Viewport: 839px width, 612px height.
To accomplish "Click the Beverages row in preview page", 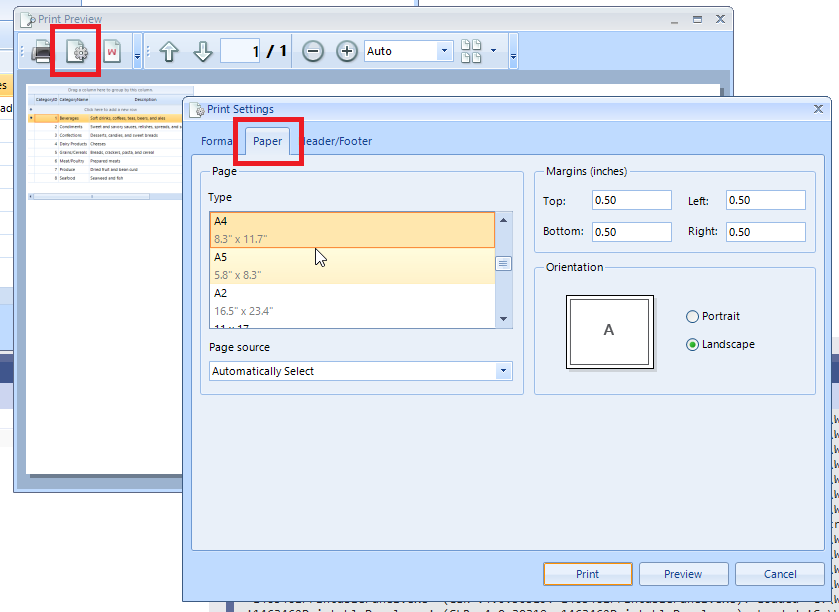I will [105, 118].
